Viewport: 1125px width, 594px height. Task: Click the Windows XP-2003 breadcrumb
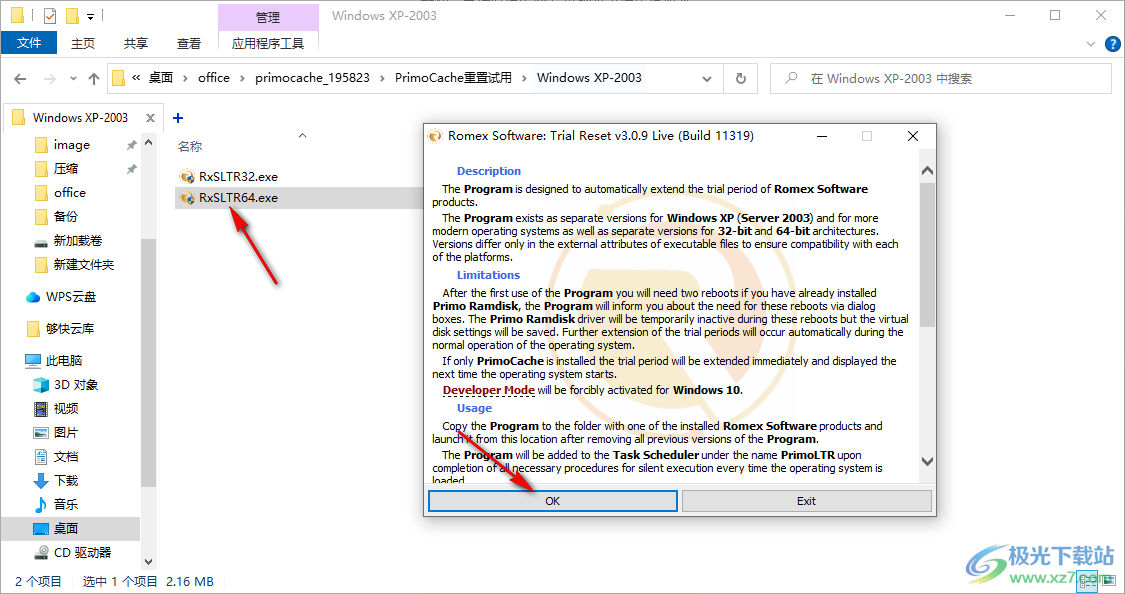coord(589,77)
